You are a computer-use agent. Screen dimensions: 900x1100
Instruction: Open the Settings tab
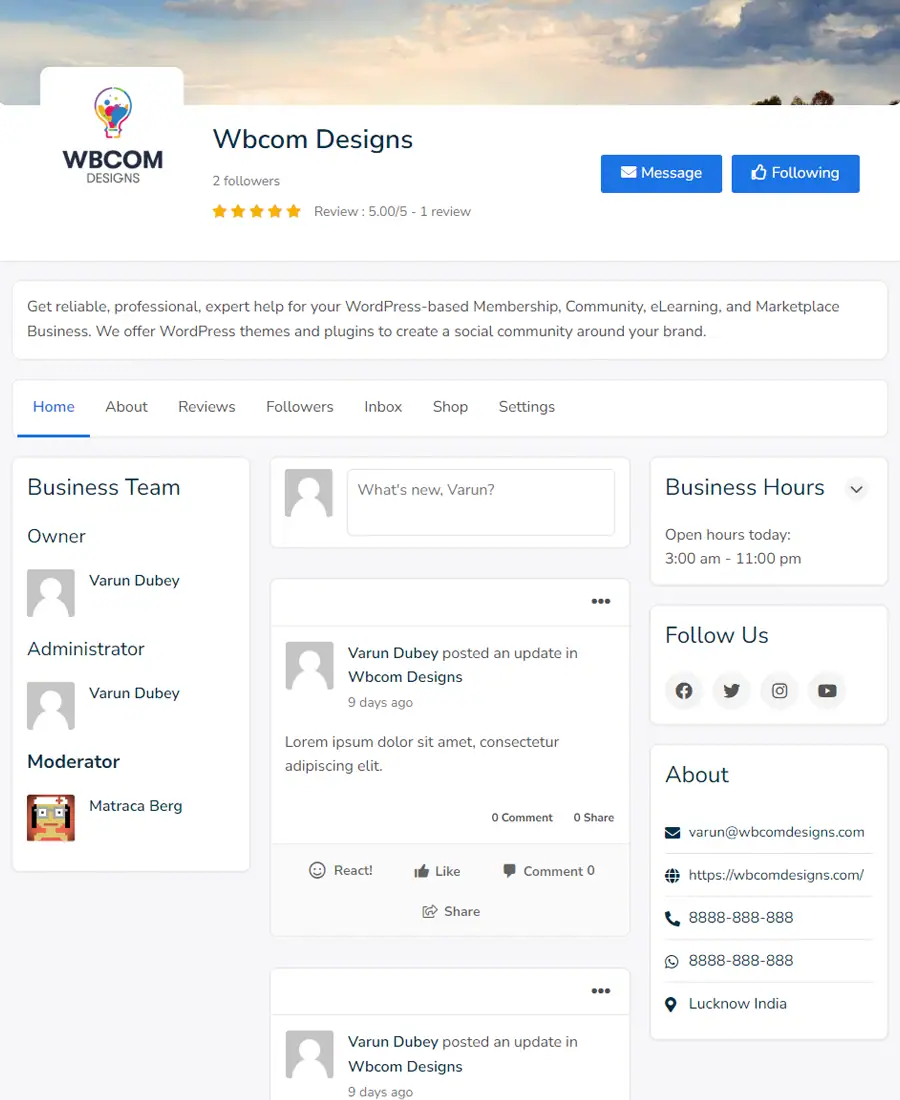[x=527, y=407]
